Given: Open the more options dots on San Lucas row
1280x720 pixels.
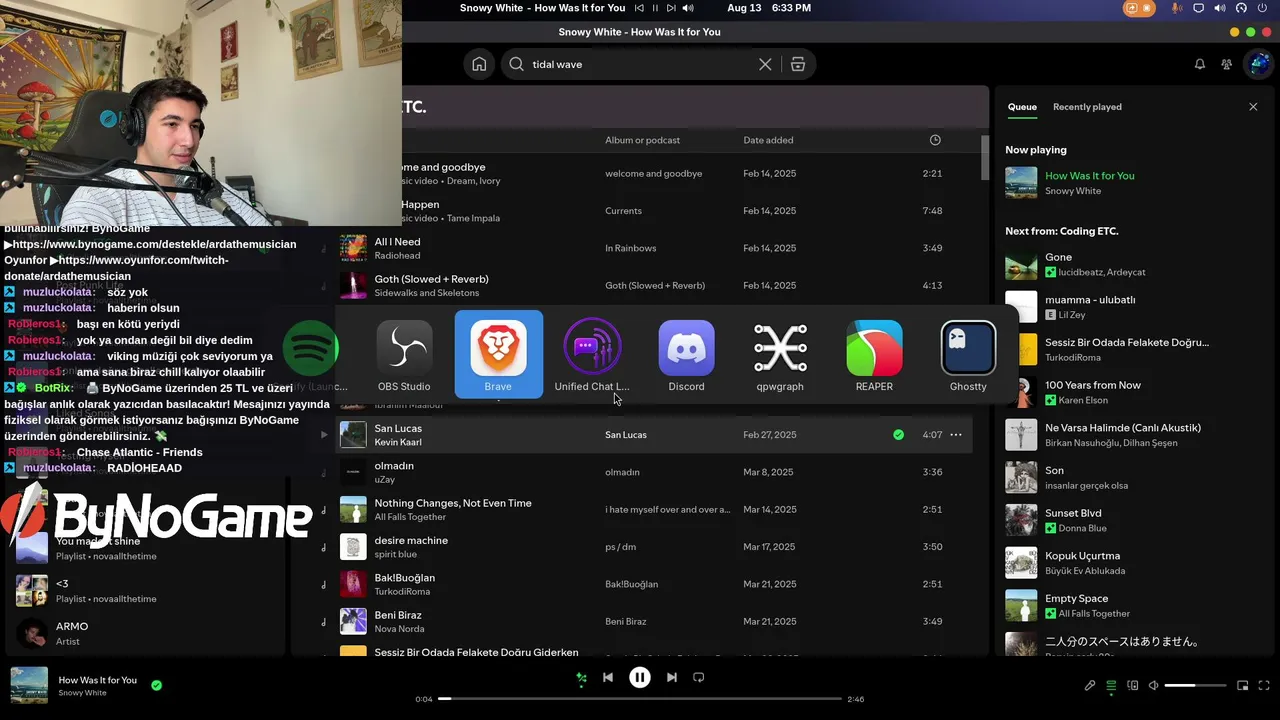Looking at the screenshot, I should (x=956, y=435).
